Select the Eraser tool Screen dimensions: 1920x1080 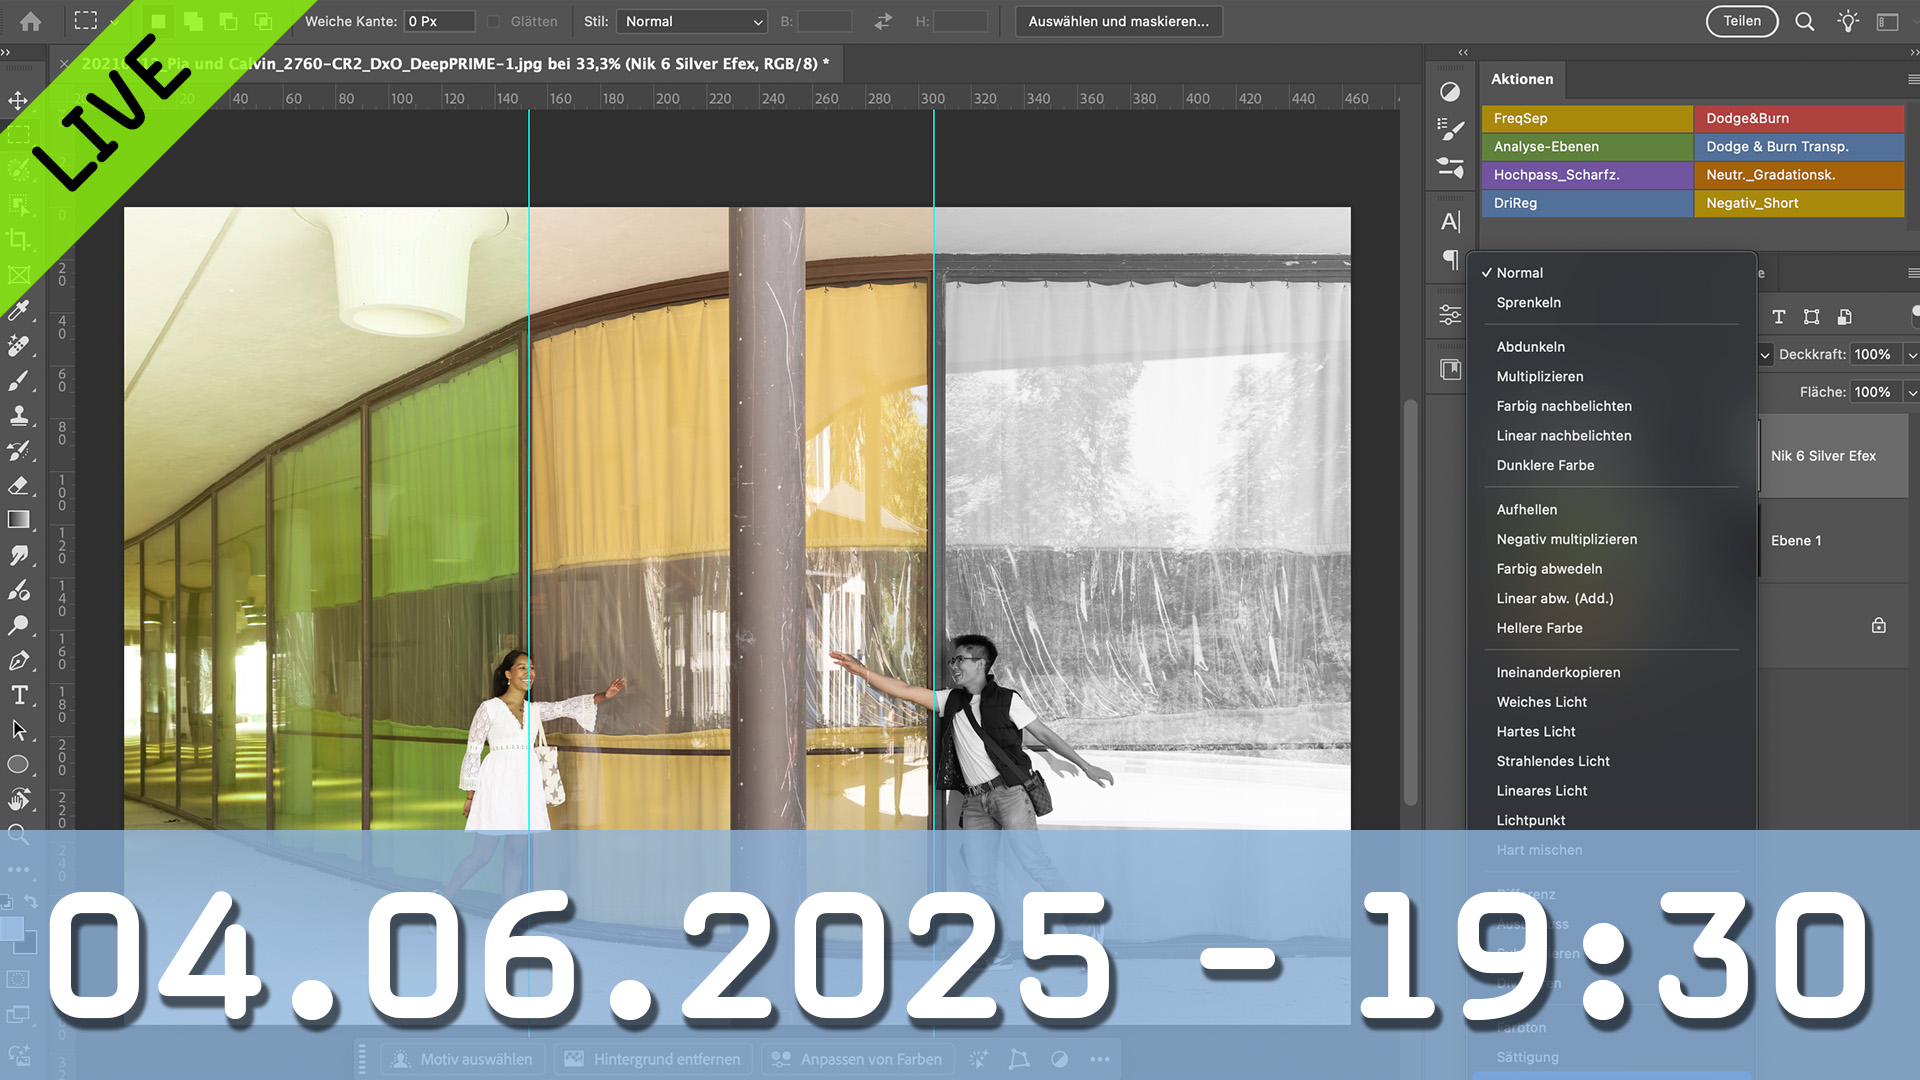click(x=18, y=486)
